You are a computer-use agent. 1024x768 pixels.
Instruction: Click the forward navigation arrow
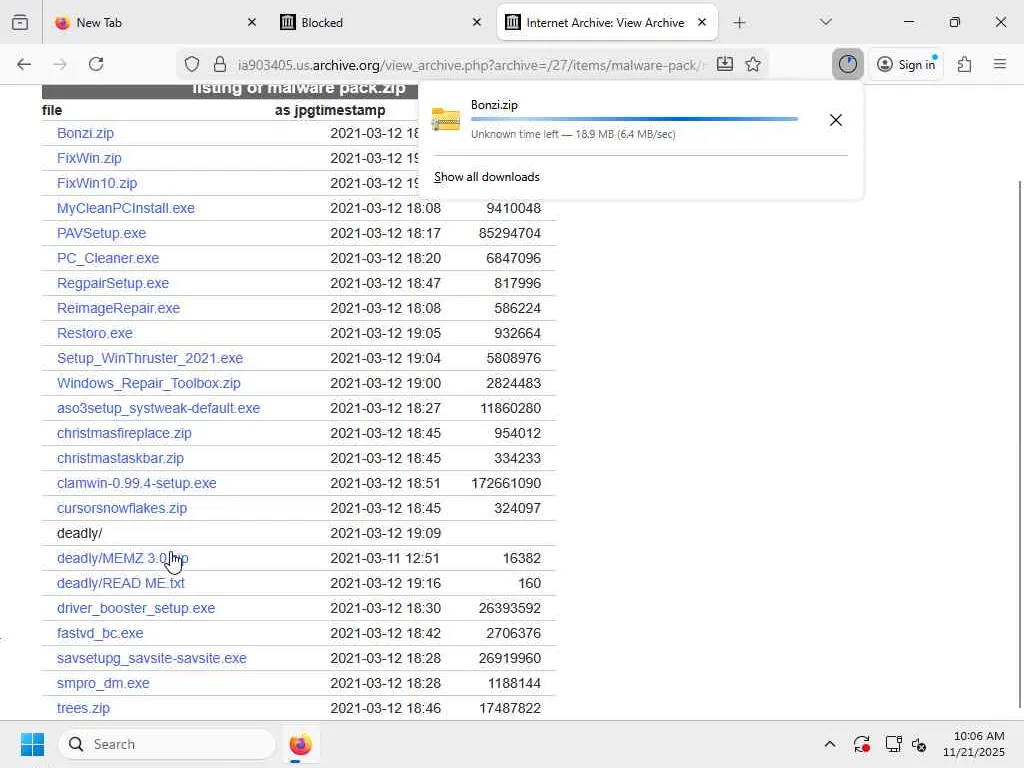59,64
